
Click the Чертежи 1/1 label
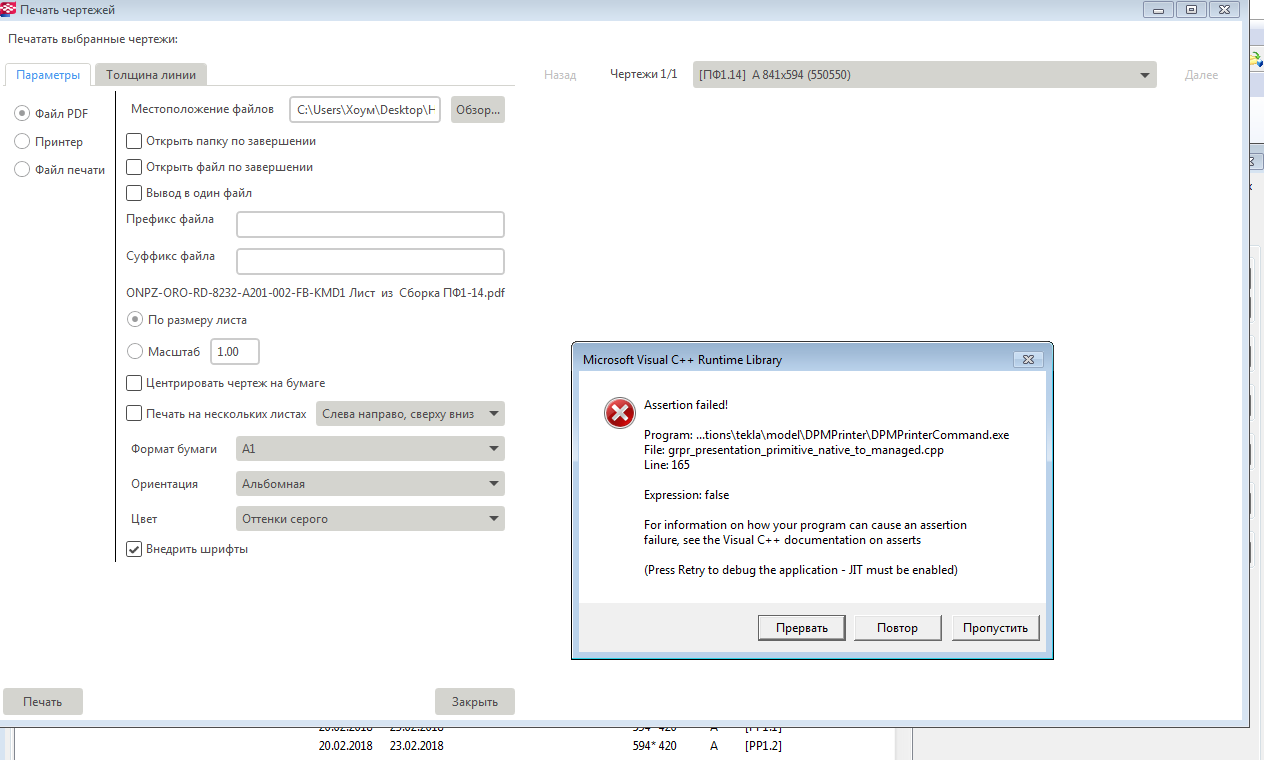pyautogui.click(x=644, y=75)
